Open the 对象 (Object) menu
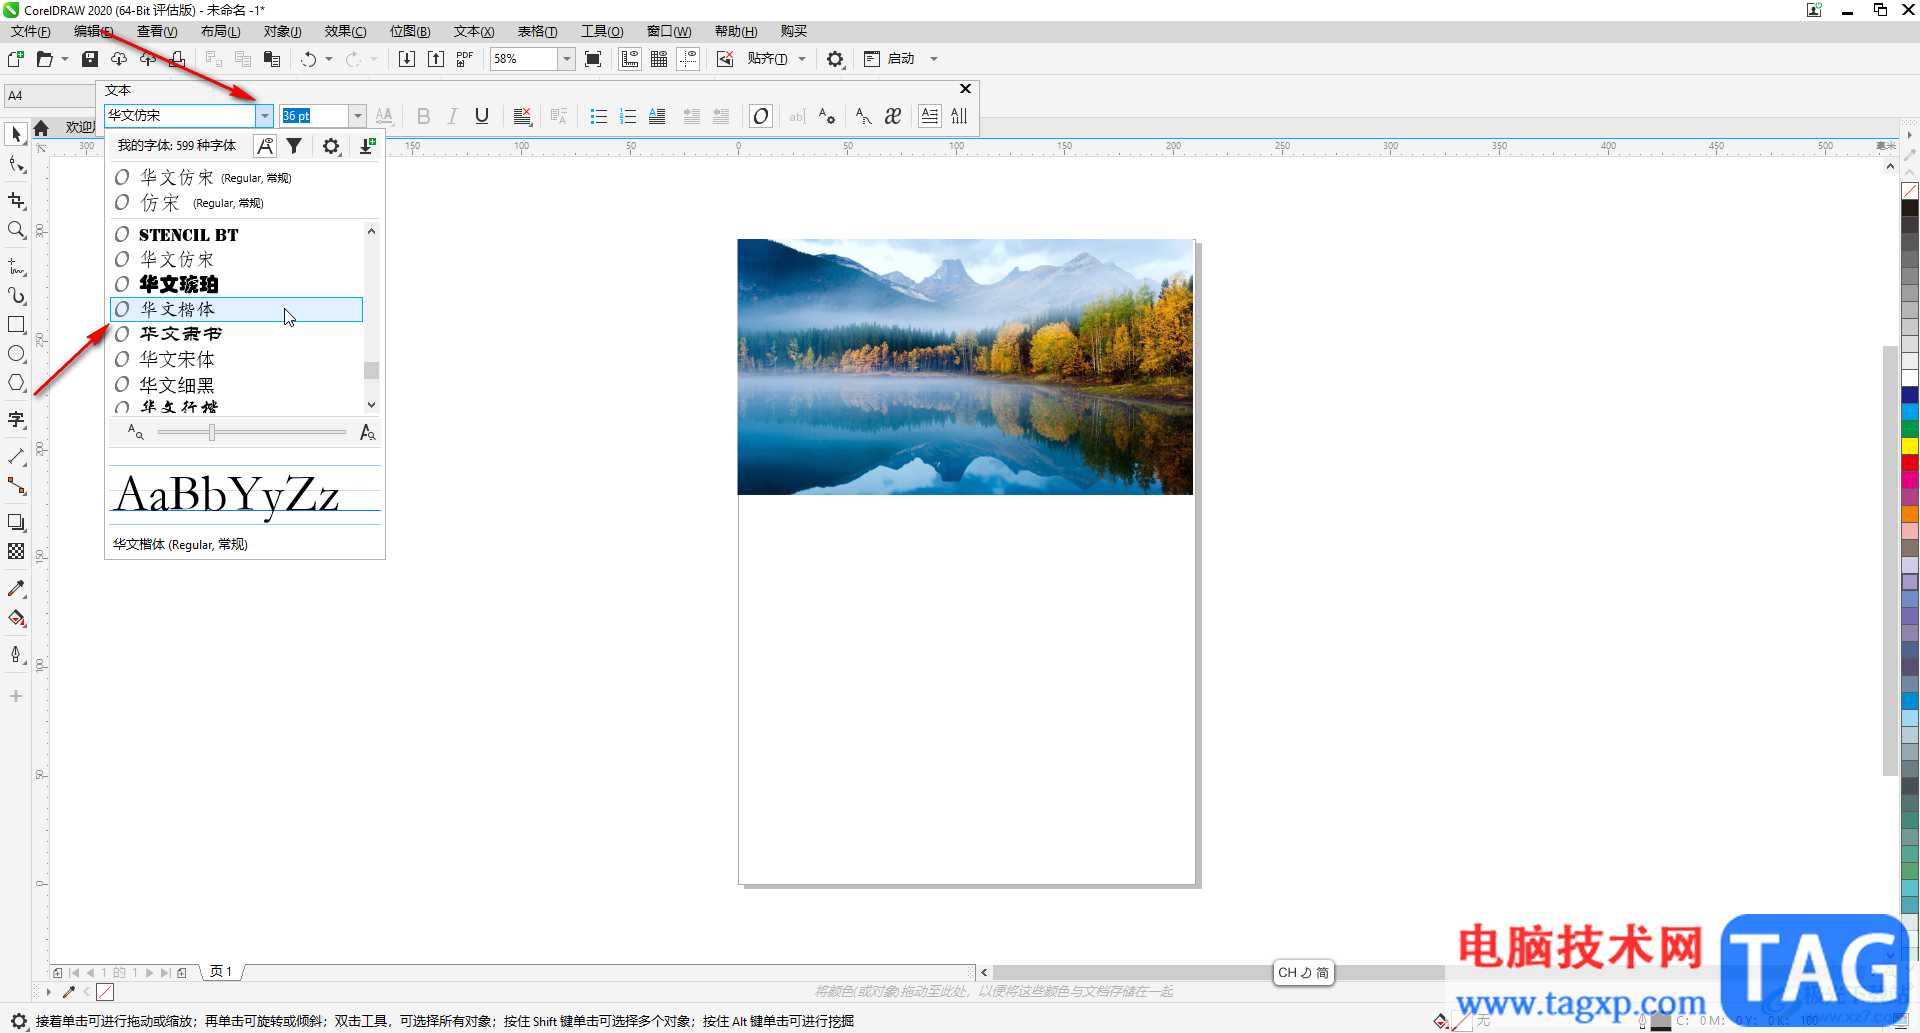This screenshot has height=1033, width=1920. click(283, 31)
